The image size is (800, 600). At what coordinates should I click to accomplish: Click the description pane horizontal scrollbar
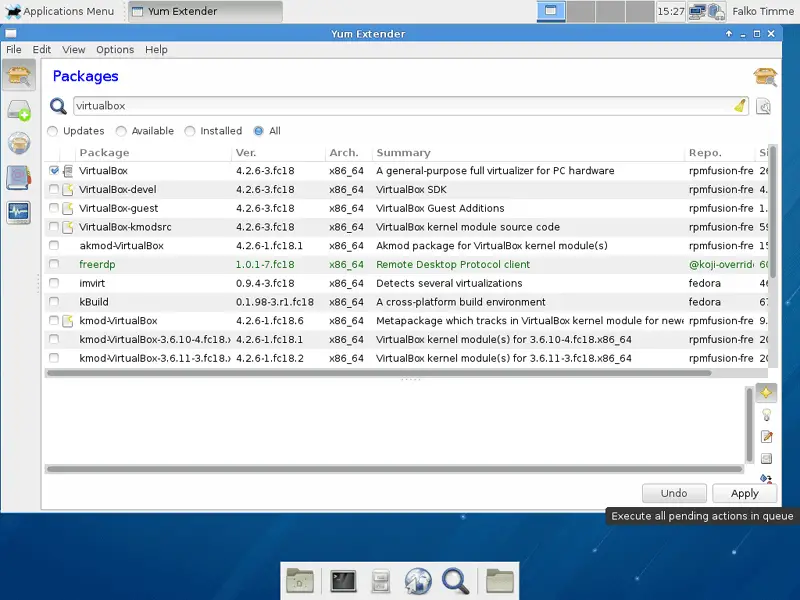(x=394, y=469)
